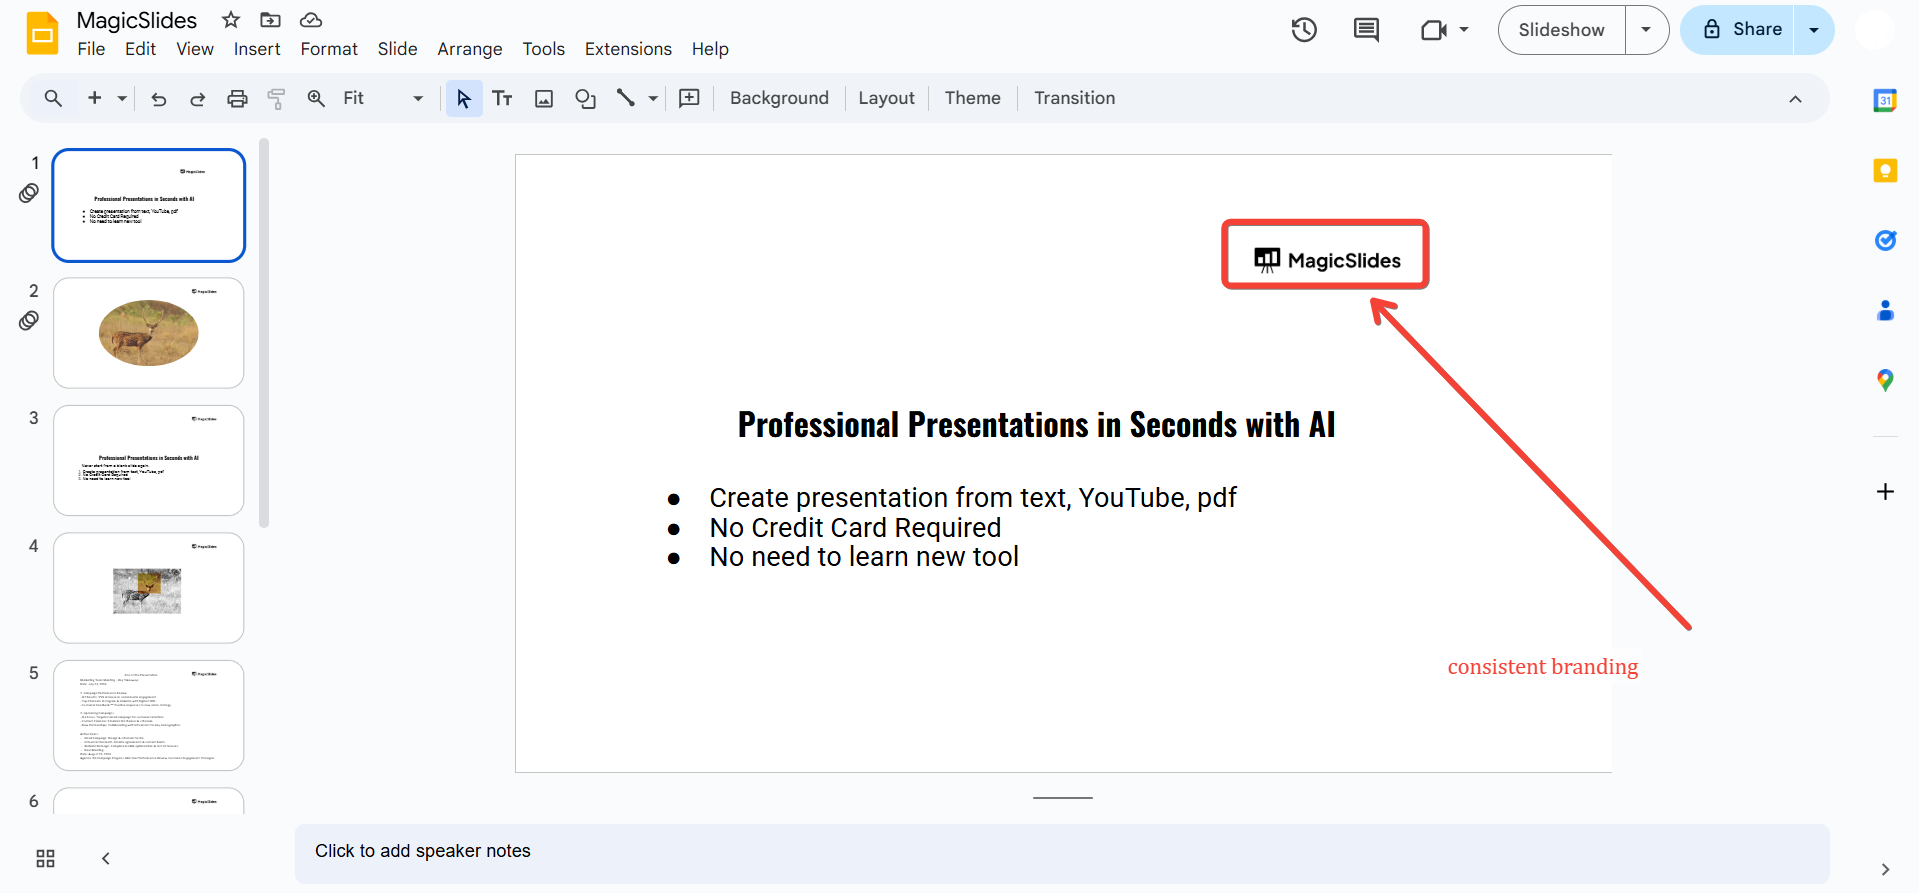Open camera meeting options arrow
The height and width of the screenshot is (893, 1919).
tap(1464, 30)
